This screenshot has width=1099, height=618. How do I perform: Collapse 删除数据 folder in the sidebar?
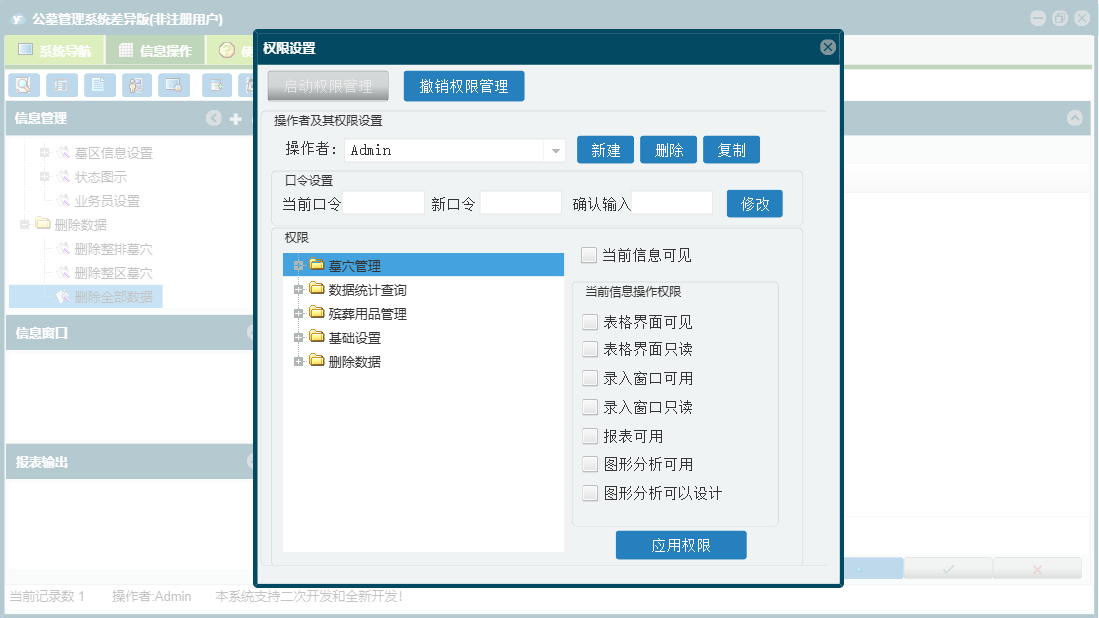[x=25, y=224]
